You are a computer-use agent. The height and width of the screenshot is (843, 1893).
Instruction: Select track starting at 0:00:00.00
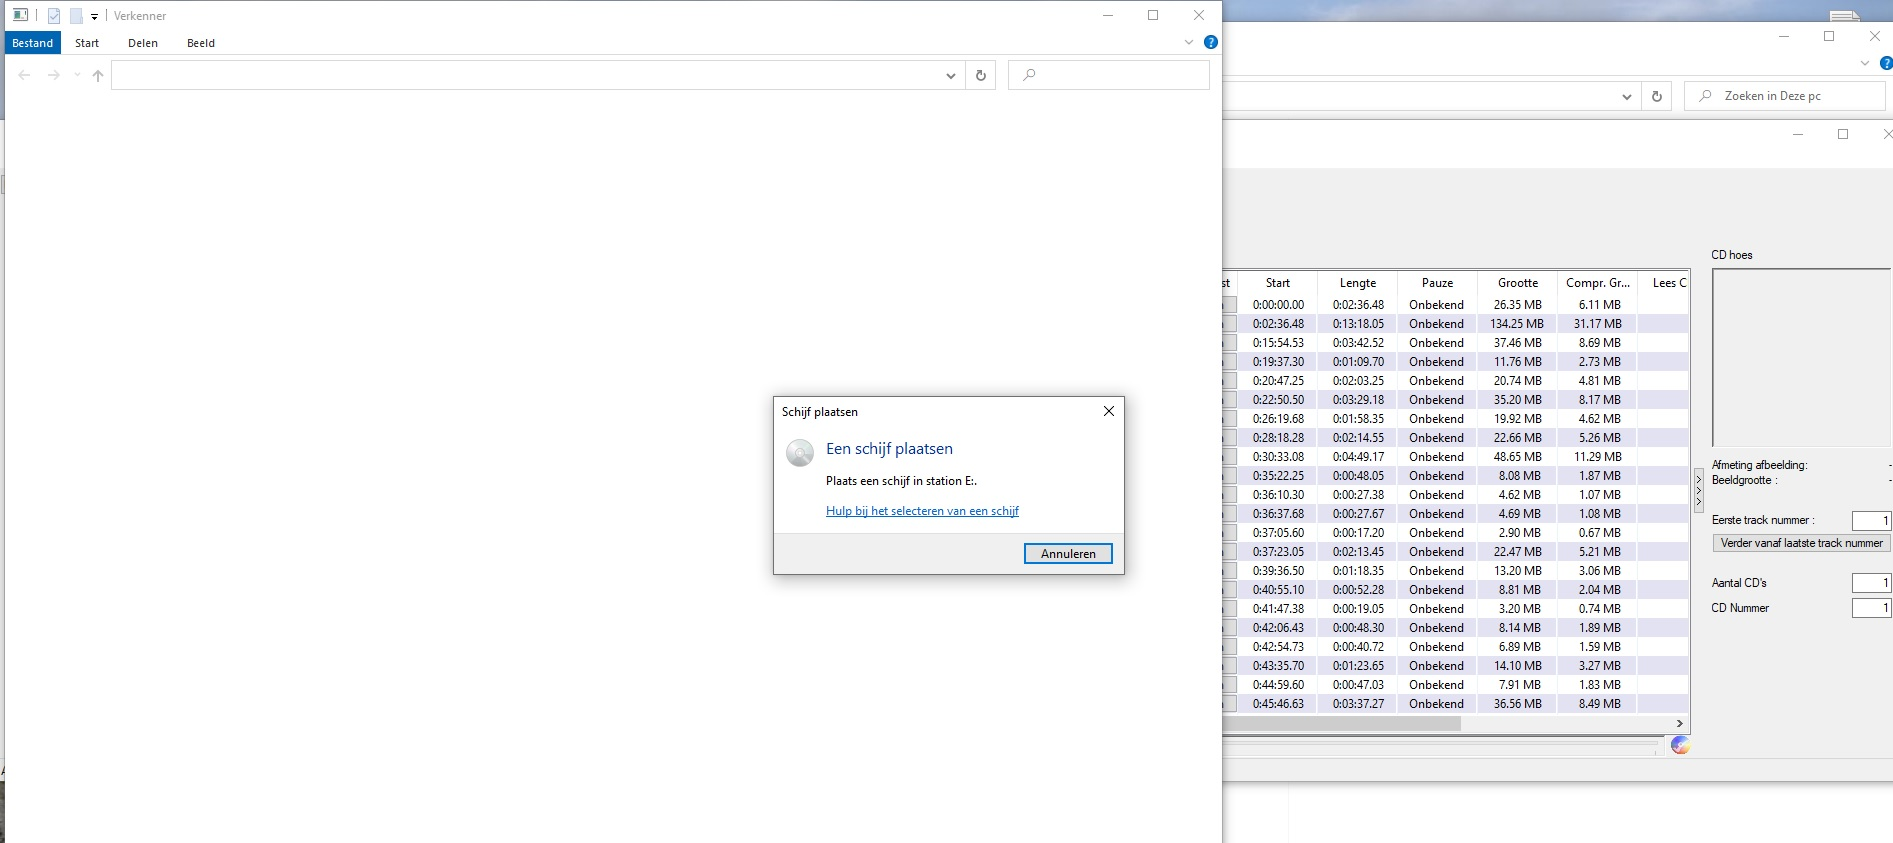pos(1278,305)
